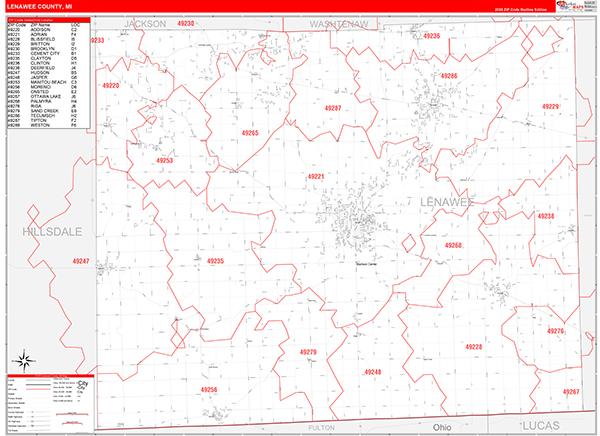Select the 49229 ZIP label on the map
The image size is (600, 436).
[x=550, y=106]
